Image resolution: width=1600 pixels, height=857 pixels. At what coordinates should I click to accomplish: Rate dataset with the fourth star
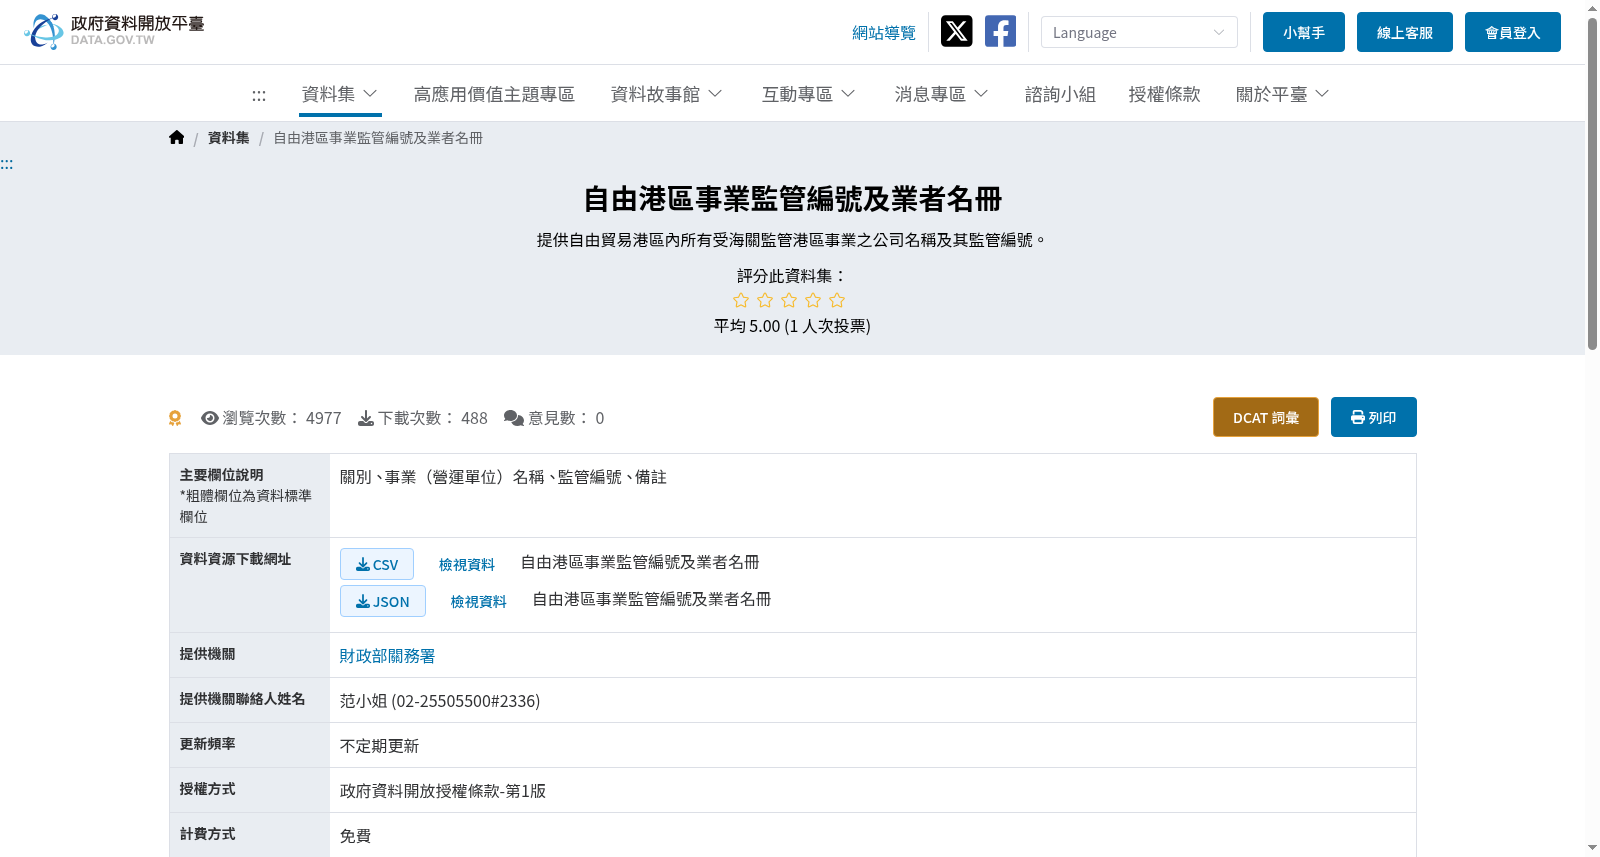point(813,300)
